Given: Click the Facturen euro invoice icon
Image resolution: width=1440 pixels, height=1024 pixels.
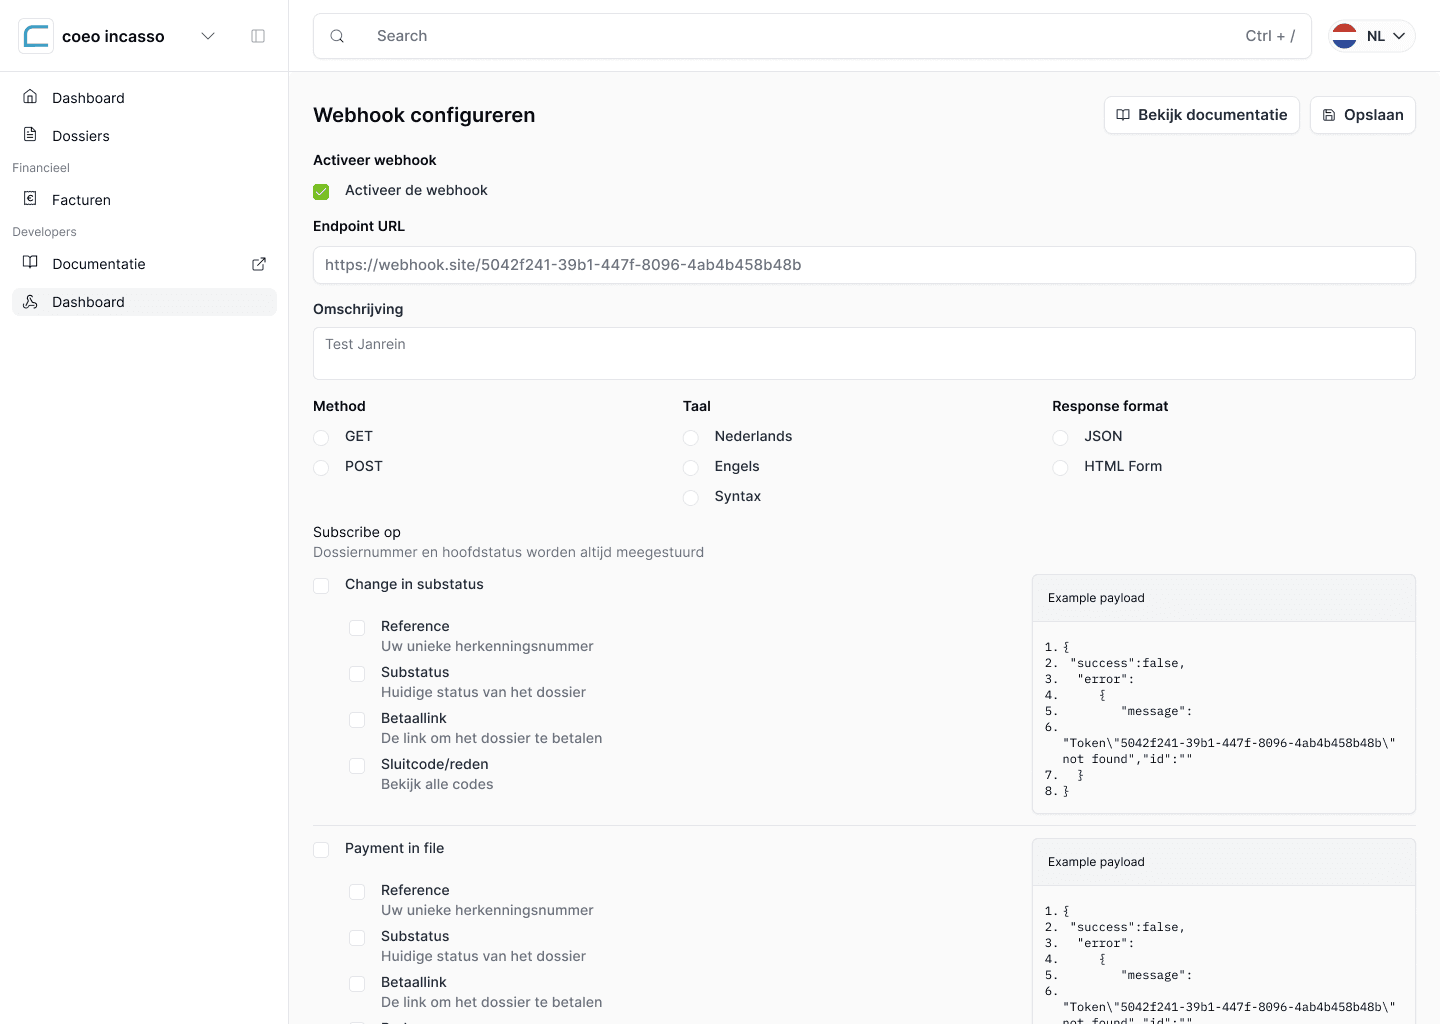Looking at the screenshot, I should point(31,199).
